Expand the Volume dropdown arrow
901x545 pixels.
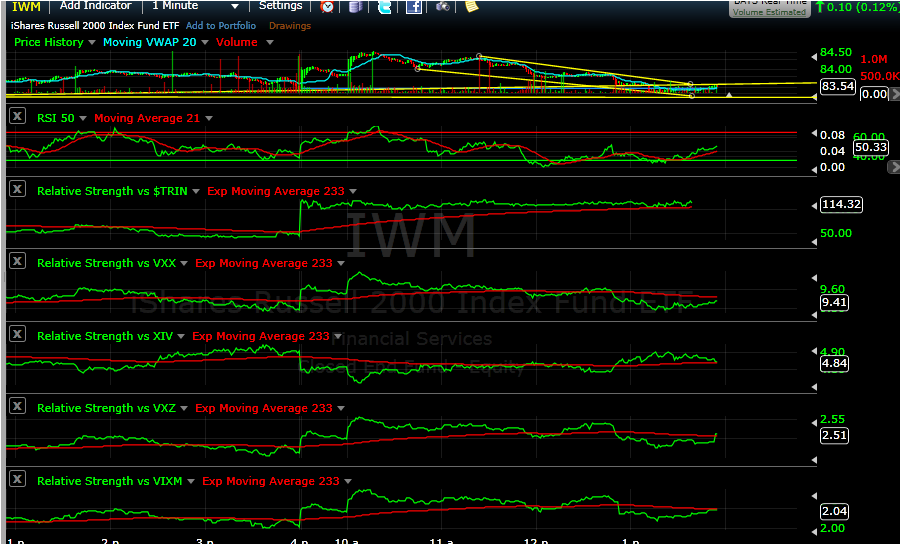(269, 43)
